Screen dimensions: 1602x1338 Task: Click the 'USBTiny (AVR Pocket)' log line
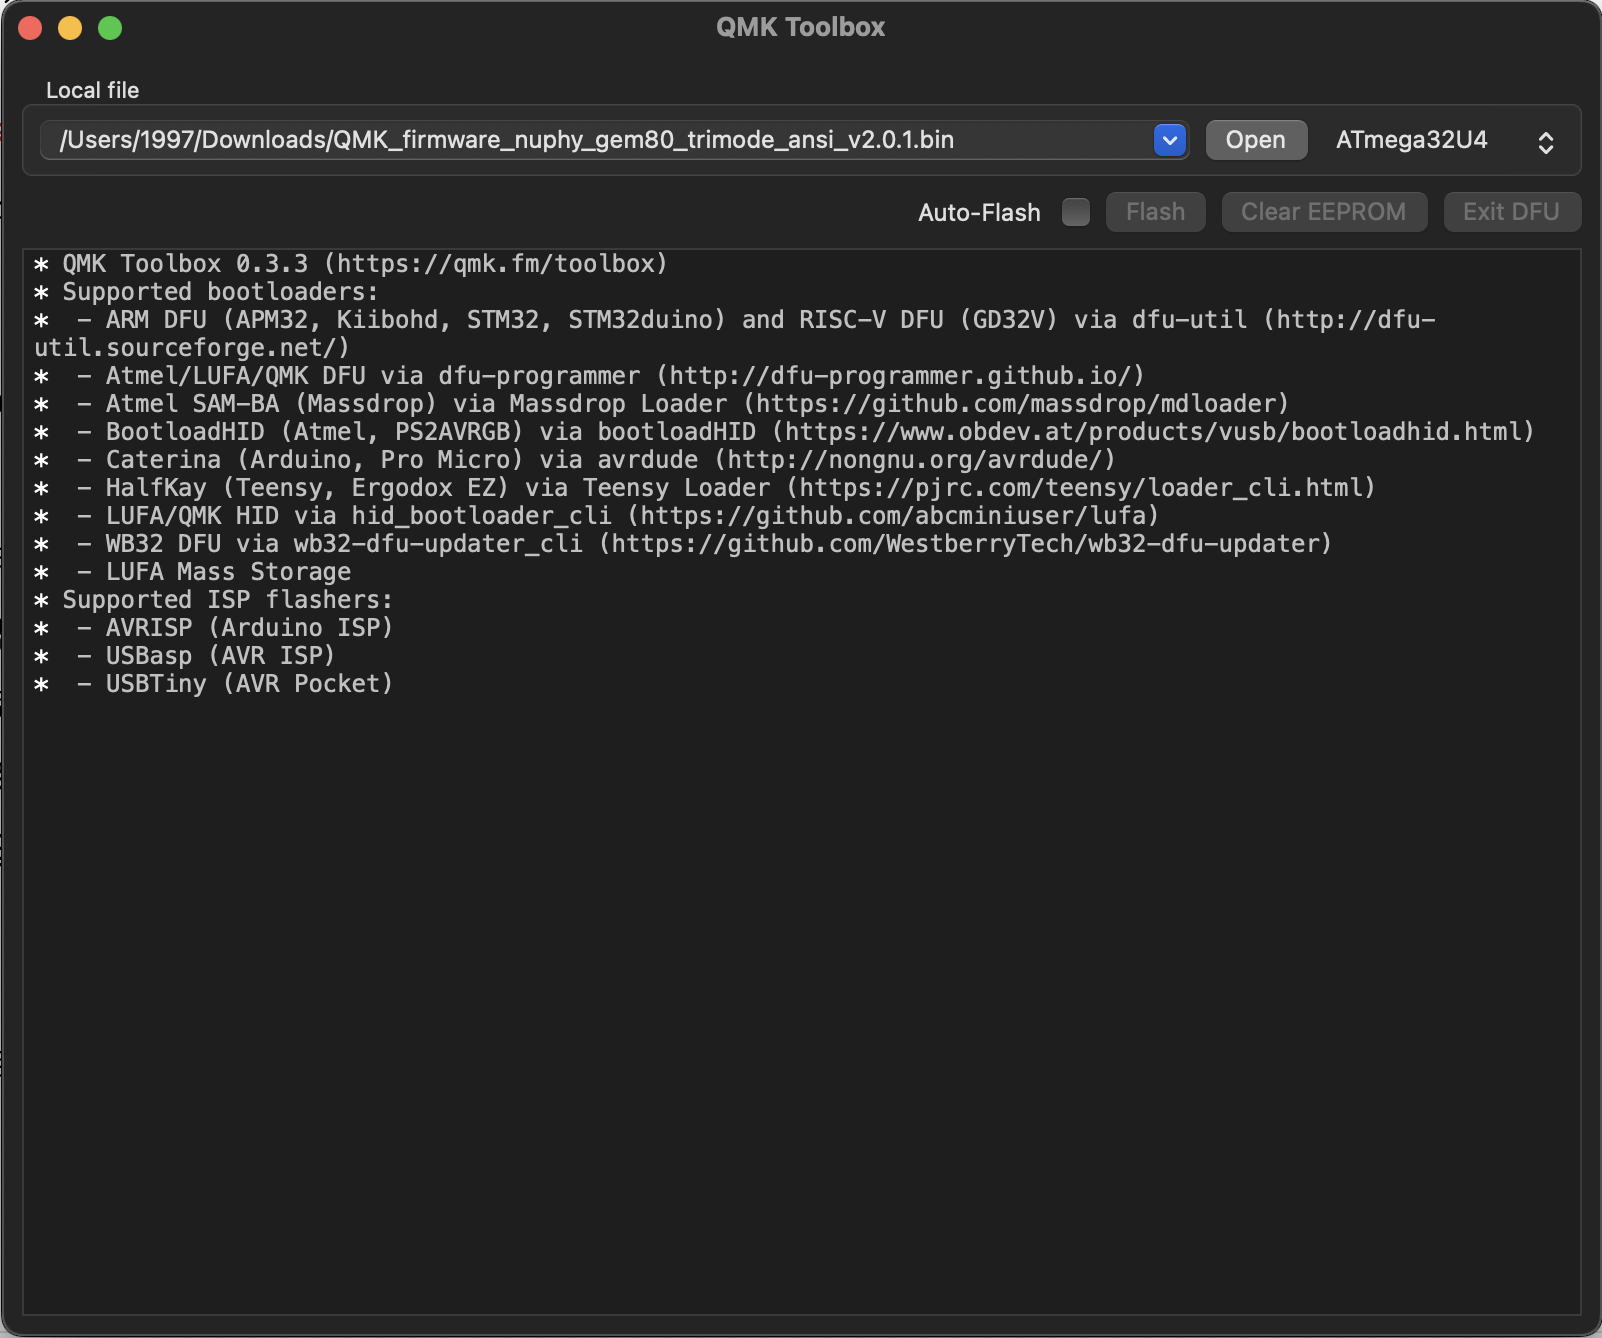click(214, 684)
